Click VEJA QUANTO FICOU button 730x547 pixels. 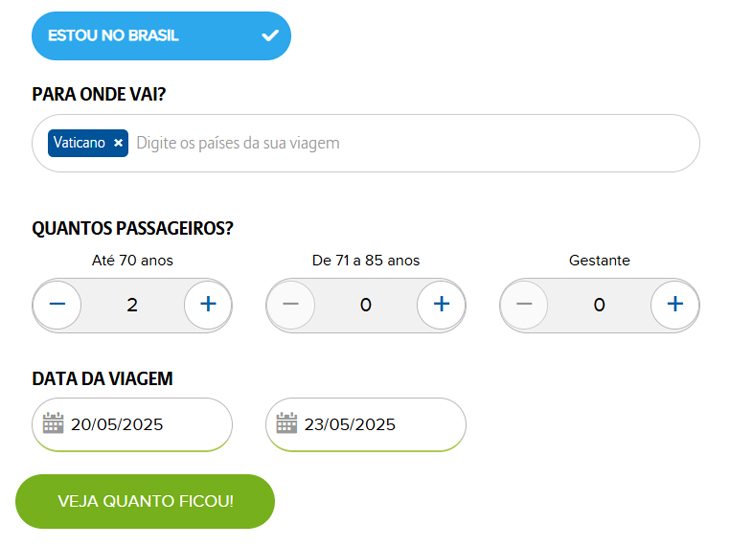145,501
